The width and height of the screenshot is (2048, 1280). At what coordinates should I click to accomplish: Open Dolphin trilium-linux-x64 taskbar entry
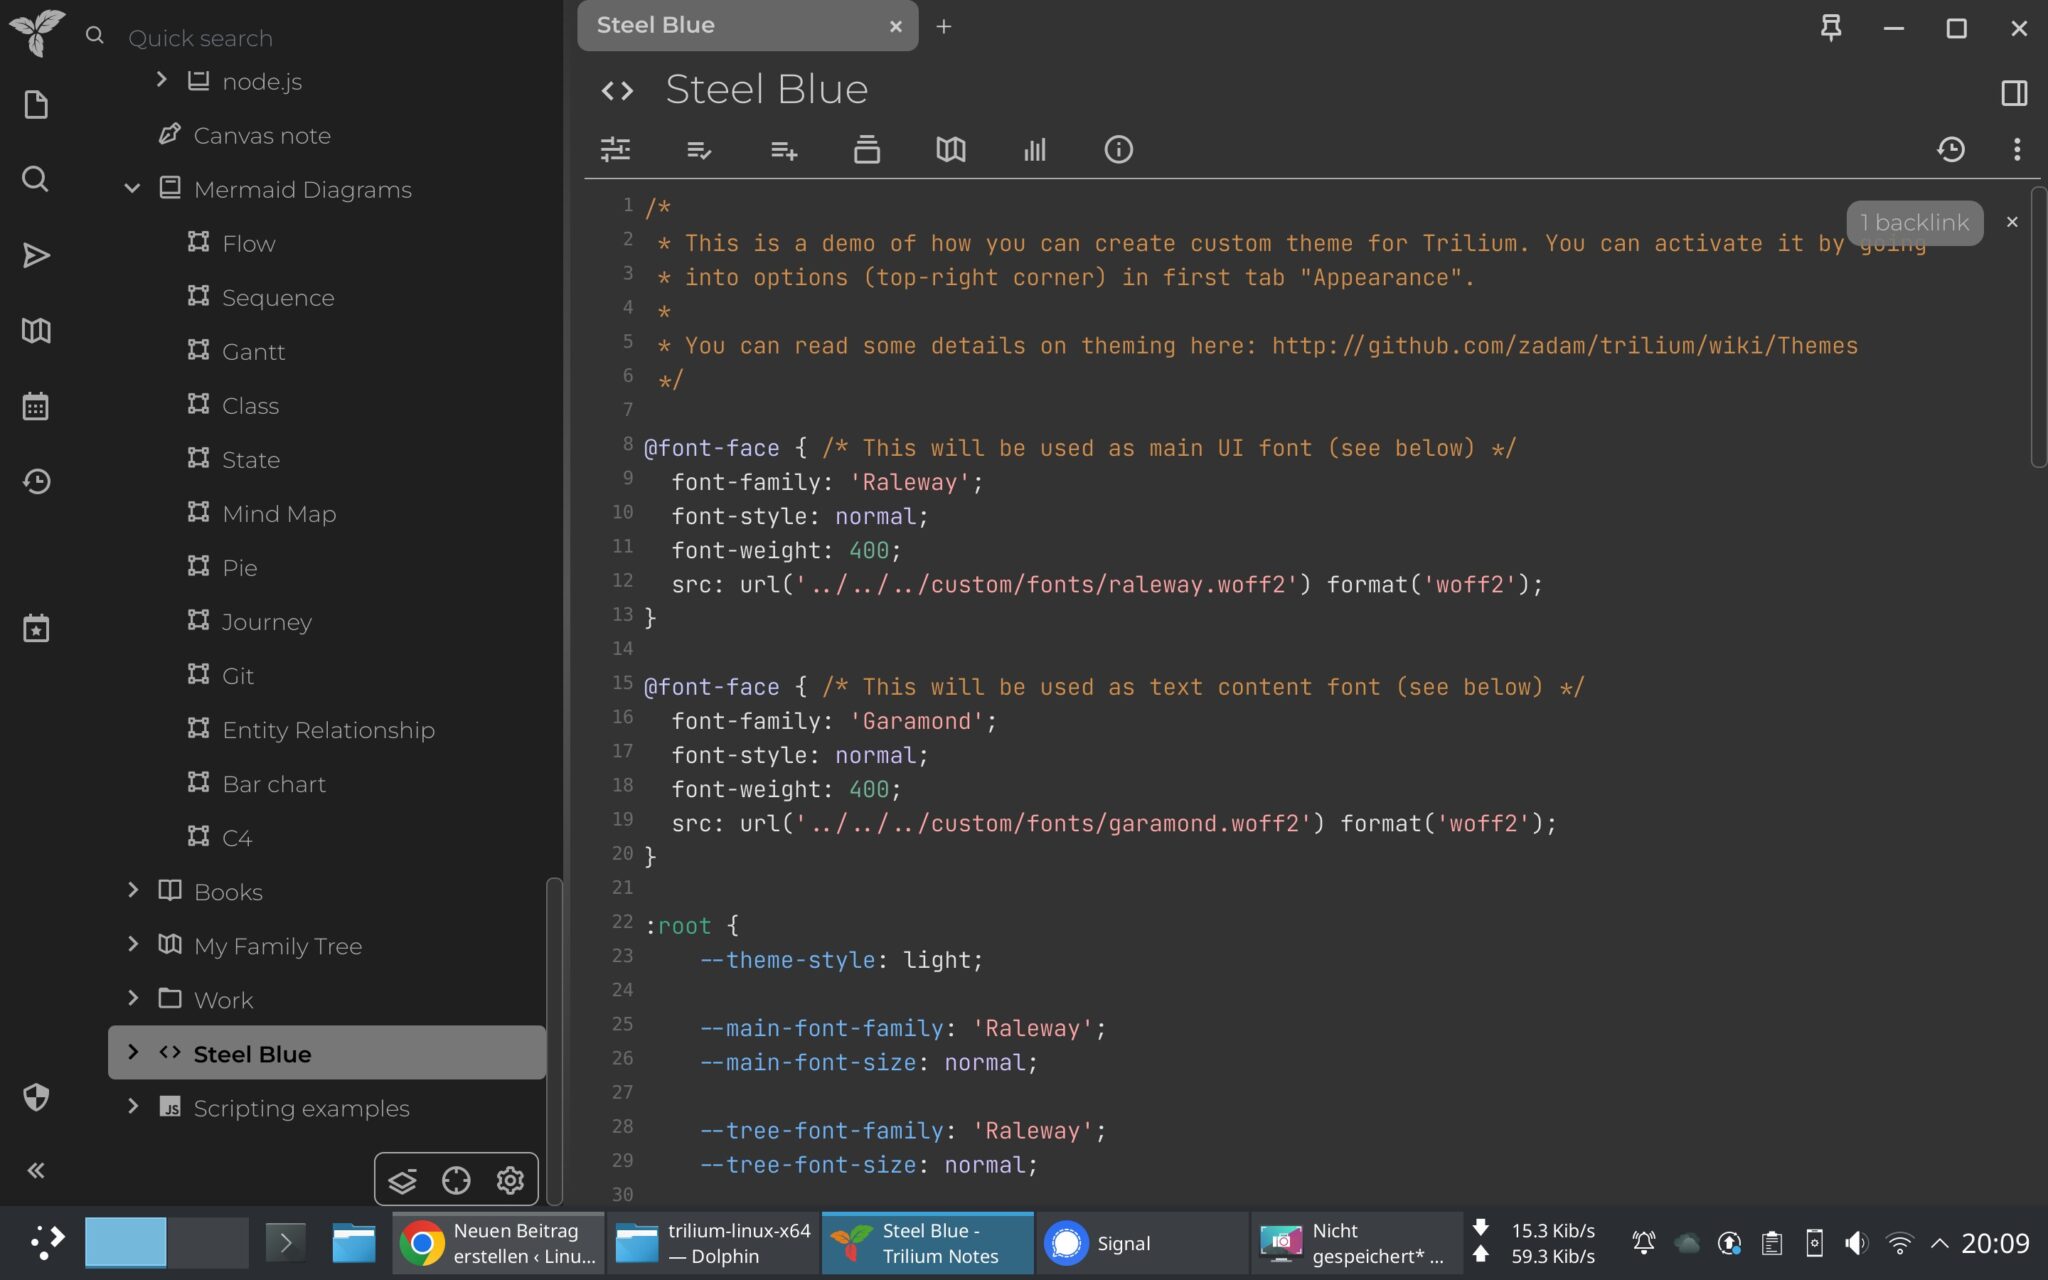point(713,1243)
